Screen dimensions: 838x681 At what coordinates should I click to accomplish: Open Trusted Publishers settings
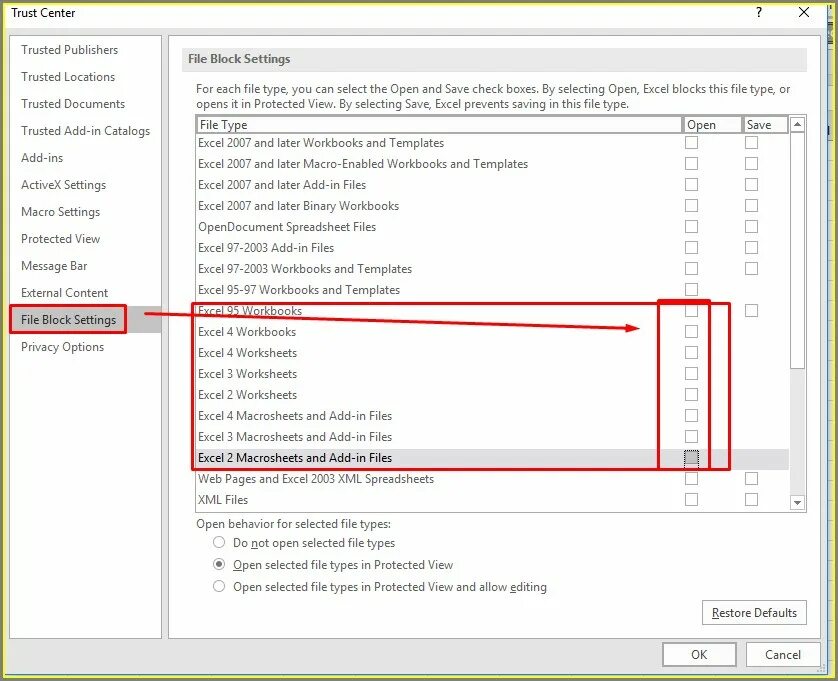tap(69, 50)
